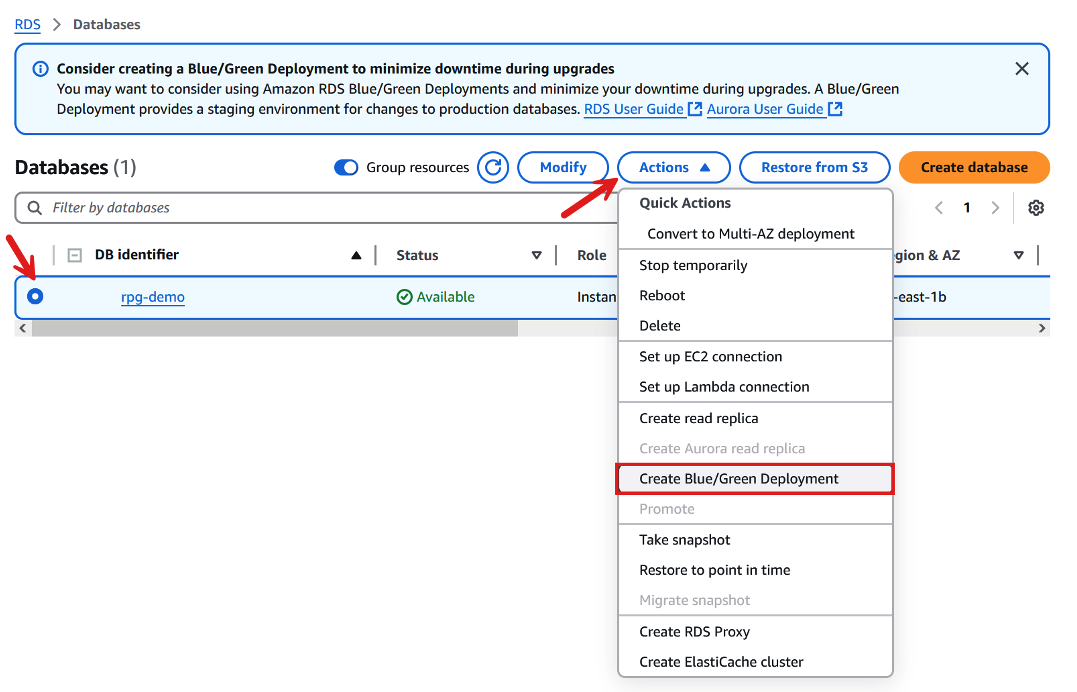Sort by DB identifier ascending arrow

356,256
